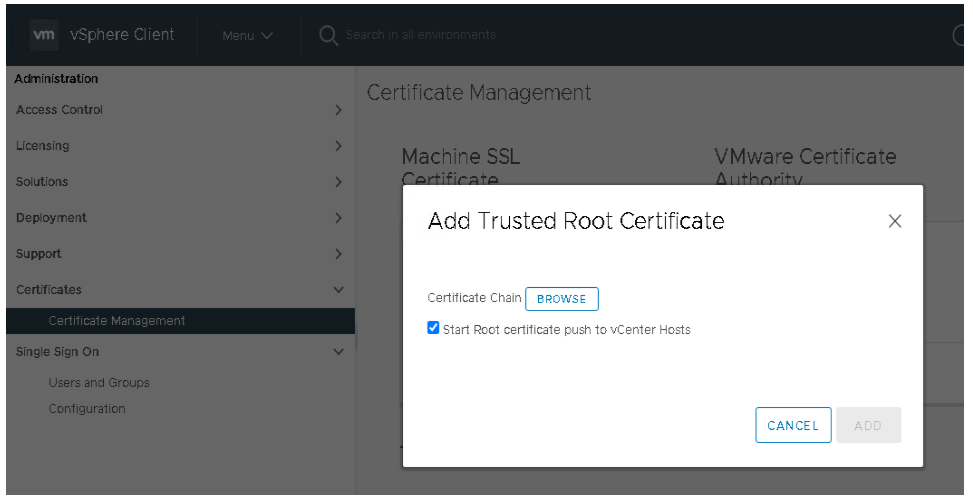973x503 pixels.
Task: Focus the Search in all environments field
Action: point(421,35)
